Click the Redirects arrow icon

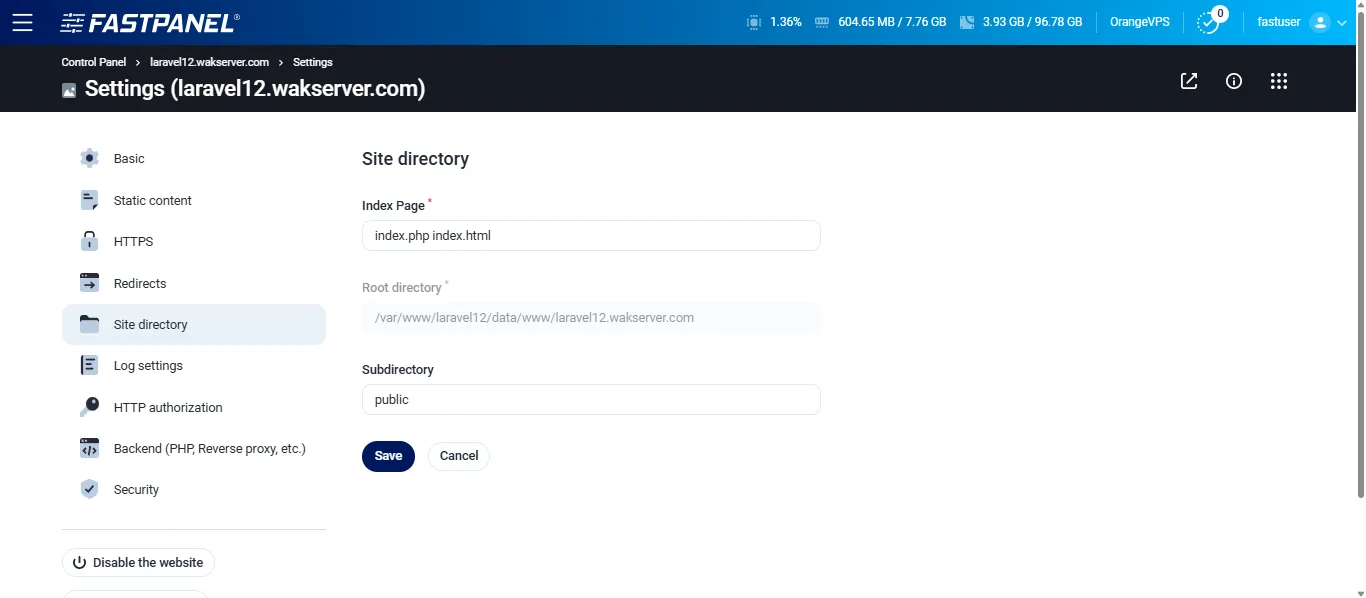coord(89,283)
